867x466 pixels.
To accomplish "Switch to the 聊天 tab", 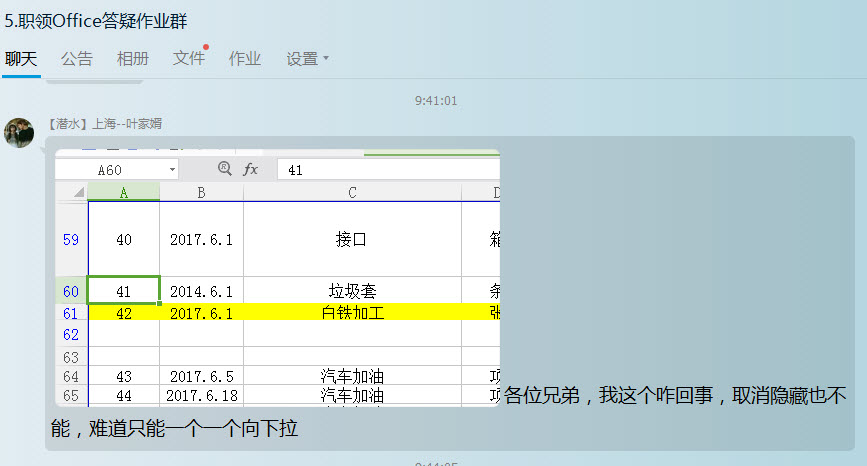I will (21, 59).
